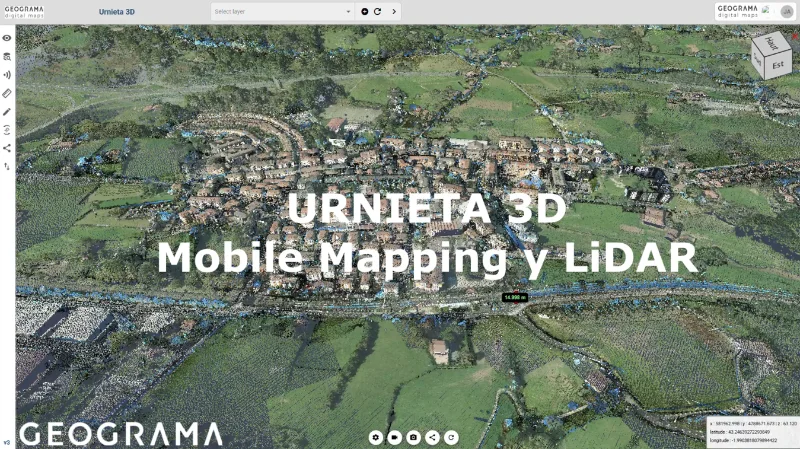Expand the chevron arrow in top toolbar
This screenshot has width=800, height=449.
394,11
